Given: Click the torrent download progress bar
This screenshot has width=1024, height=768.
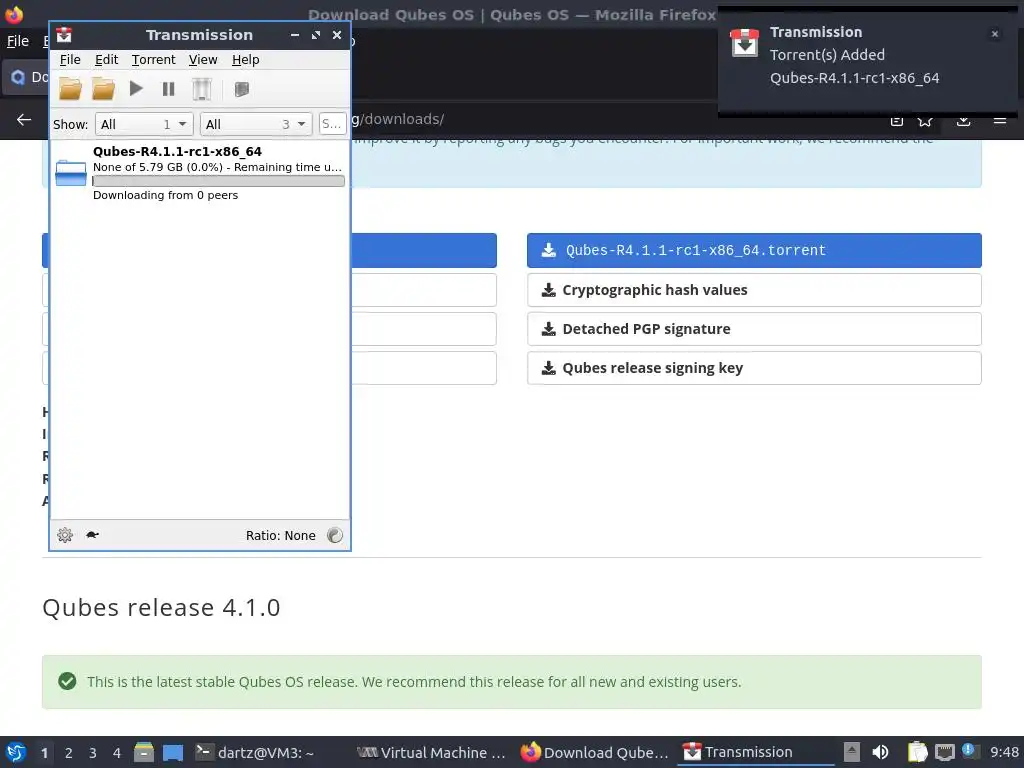Looking at the screenshot, I should pyautogui.click(x=219, y=181).
